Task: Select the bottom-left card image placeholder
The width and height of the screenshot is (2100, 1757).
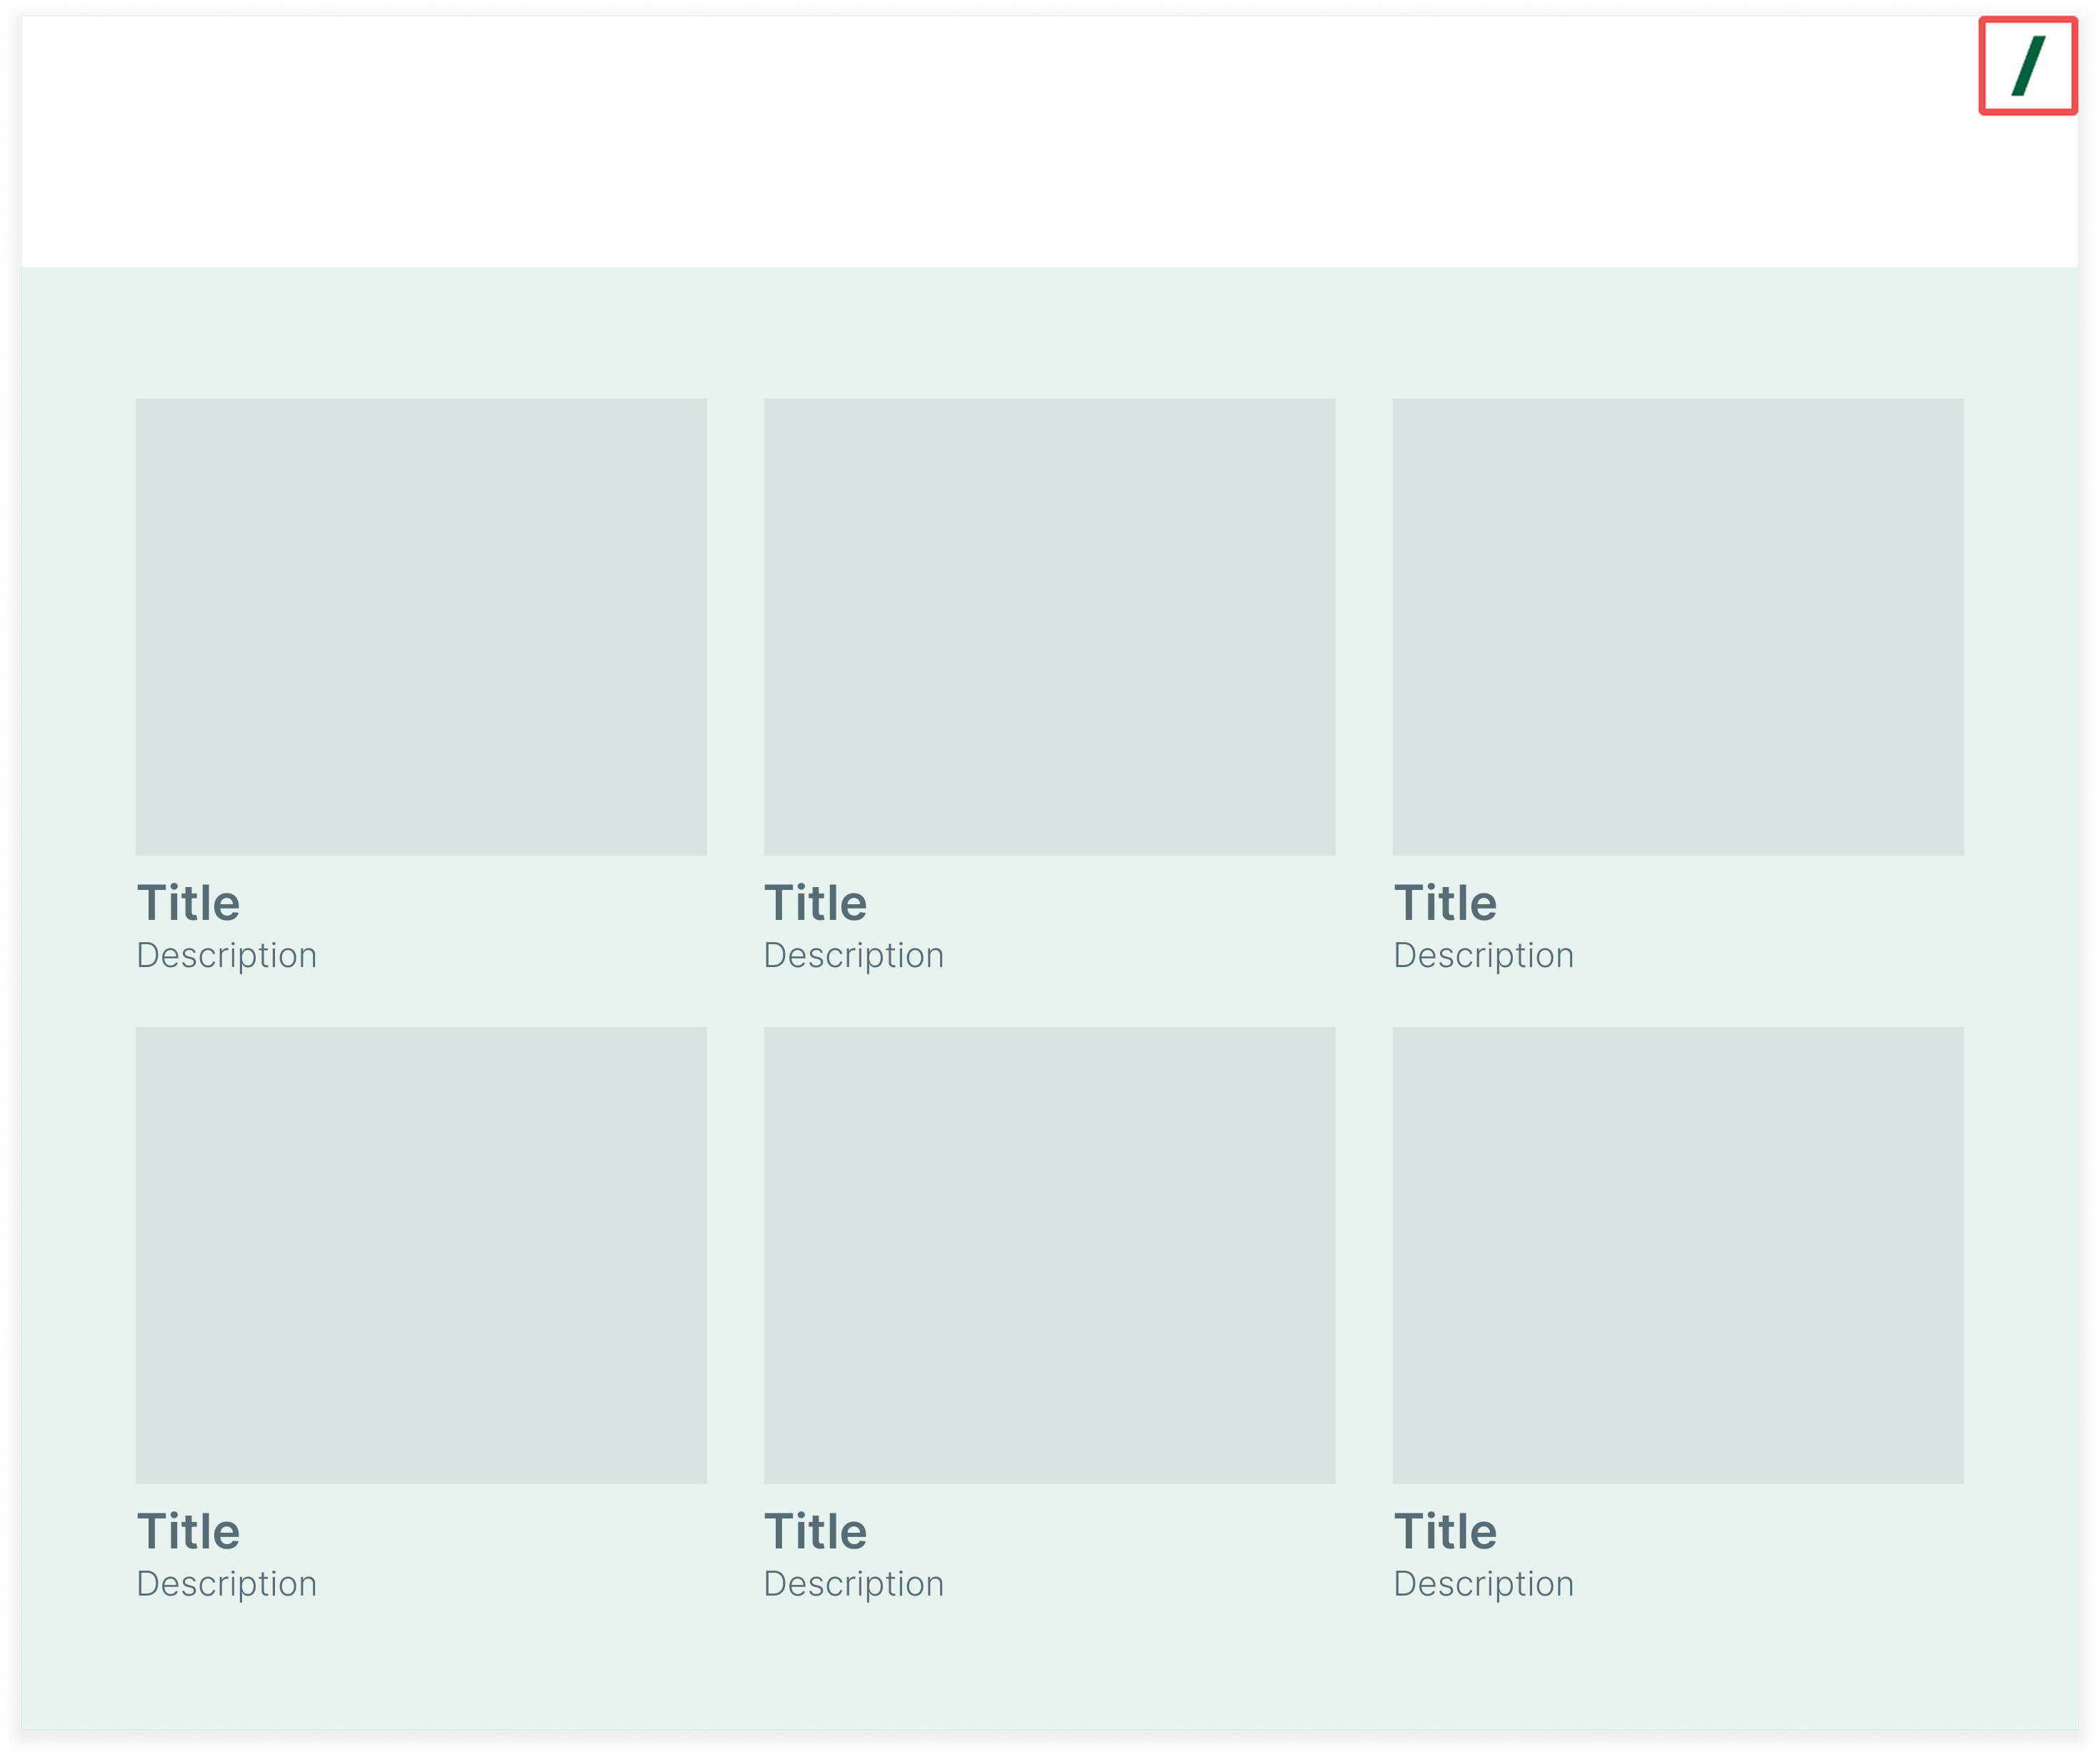Action: point(421,1255)
